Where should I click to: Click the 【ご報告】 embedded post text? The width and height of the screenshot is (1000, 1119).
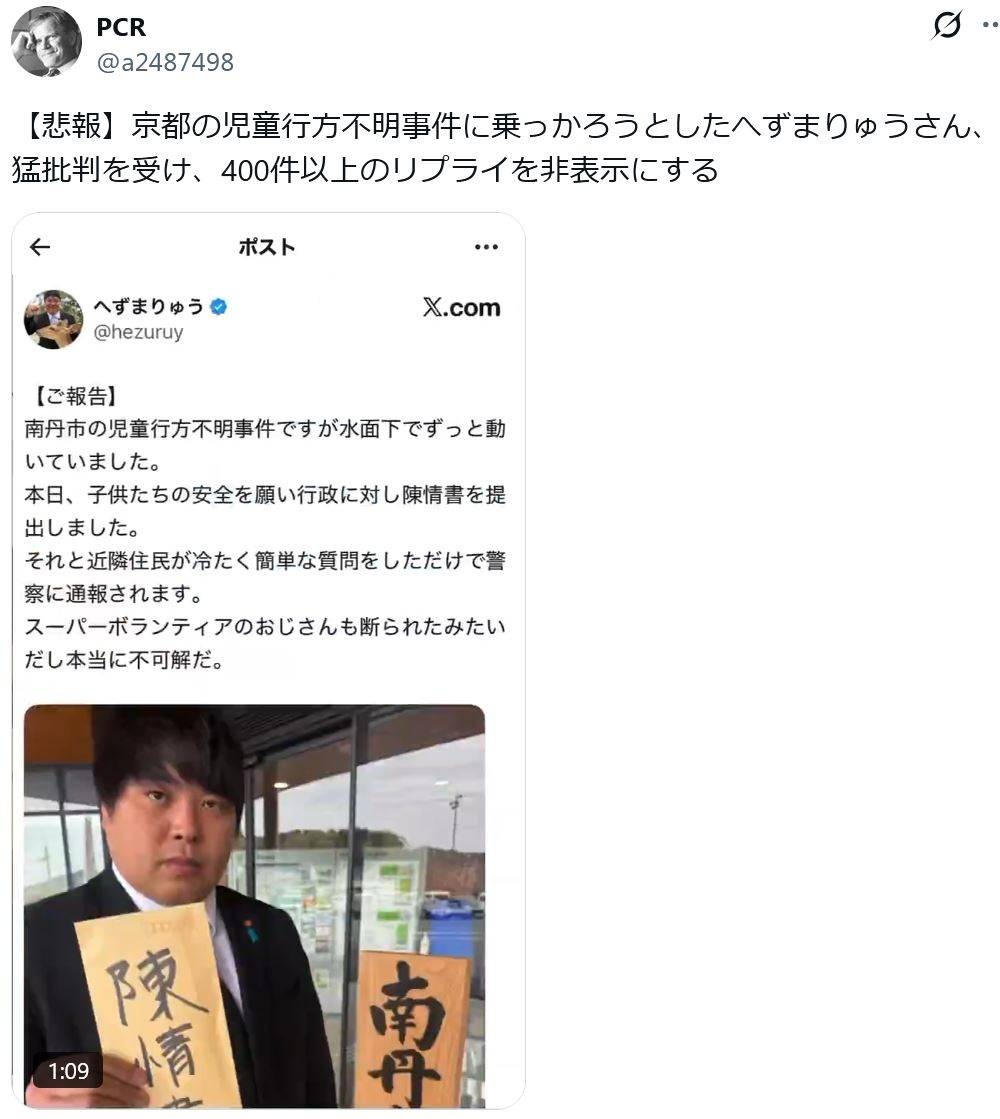265,527
